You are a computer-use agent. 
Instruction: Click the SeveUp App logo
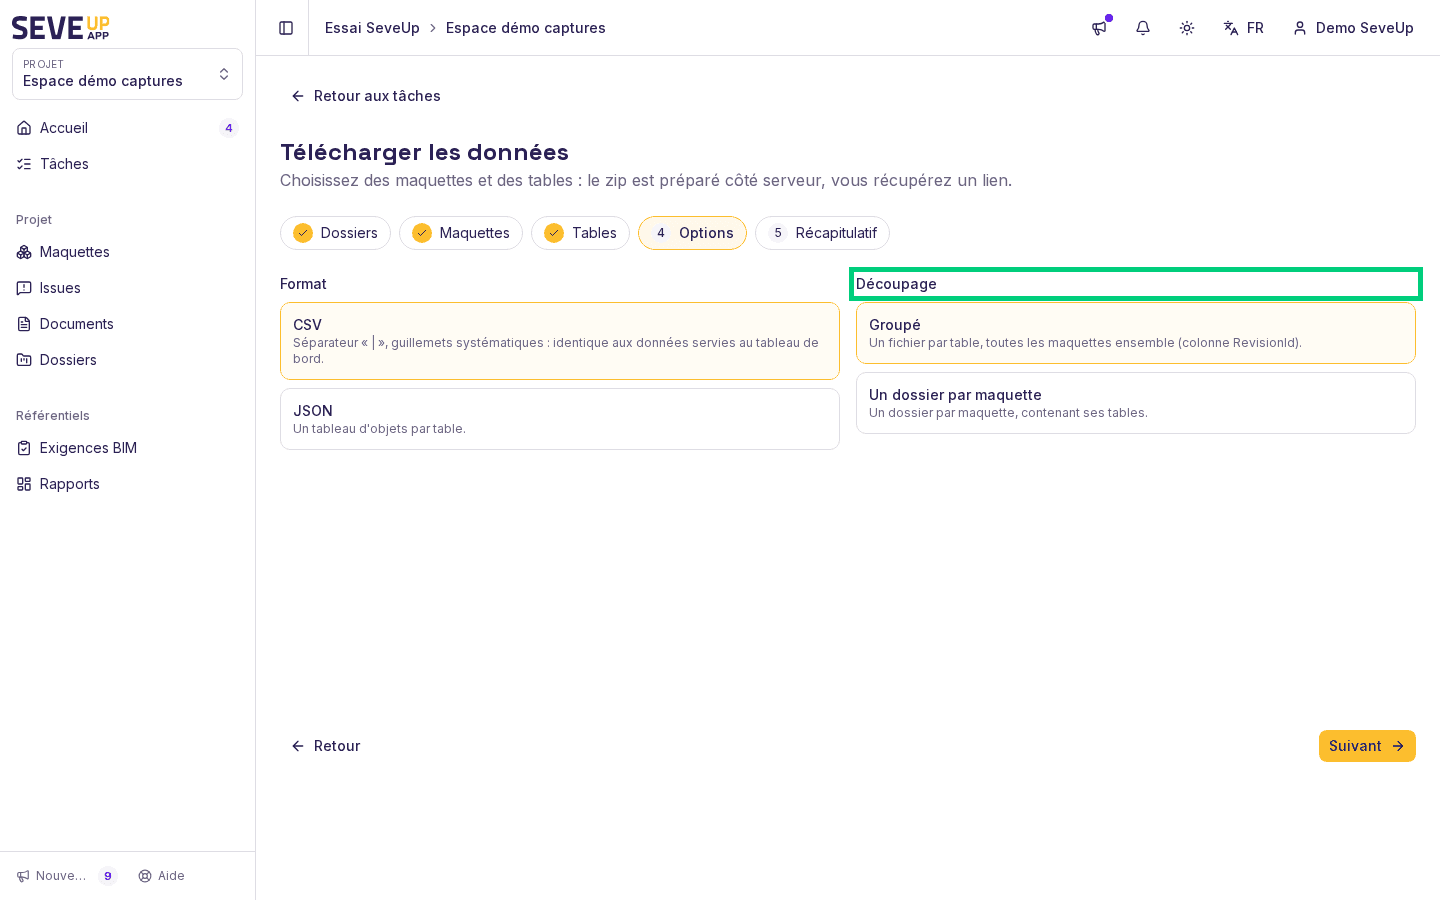[61, 28]
